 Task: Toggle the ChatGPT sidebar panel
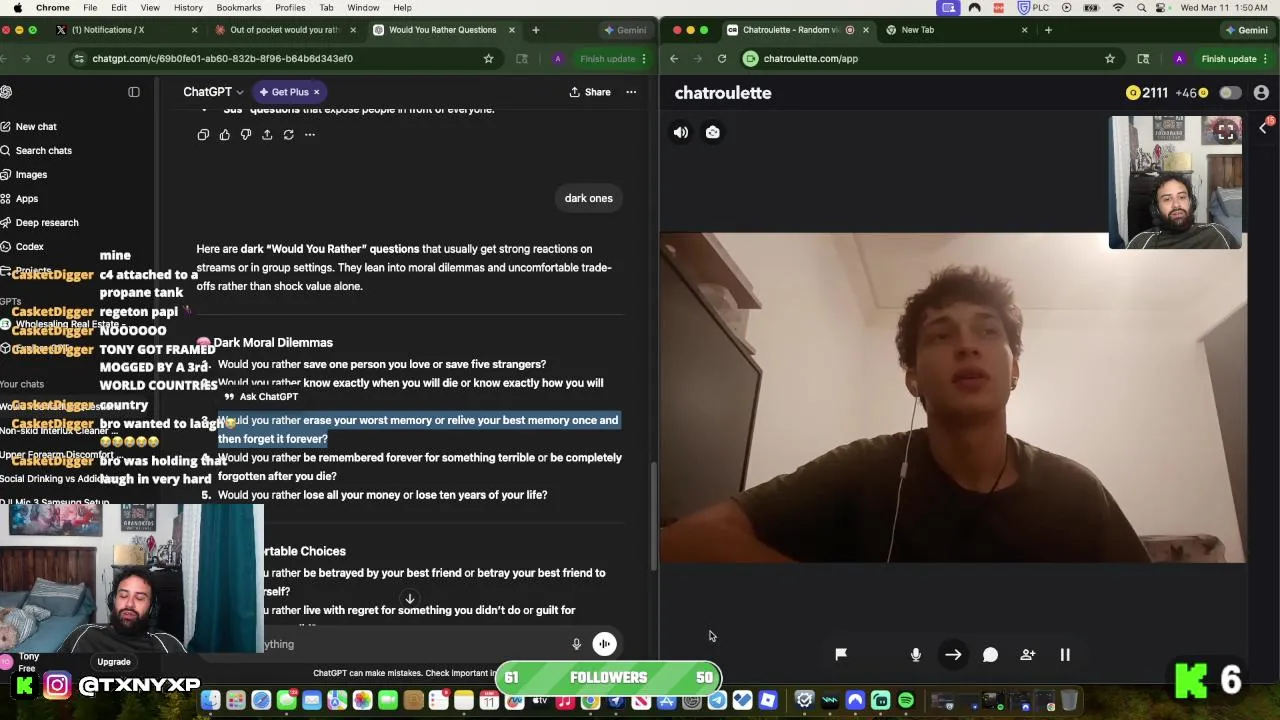pos(134,92)
